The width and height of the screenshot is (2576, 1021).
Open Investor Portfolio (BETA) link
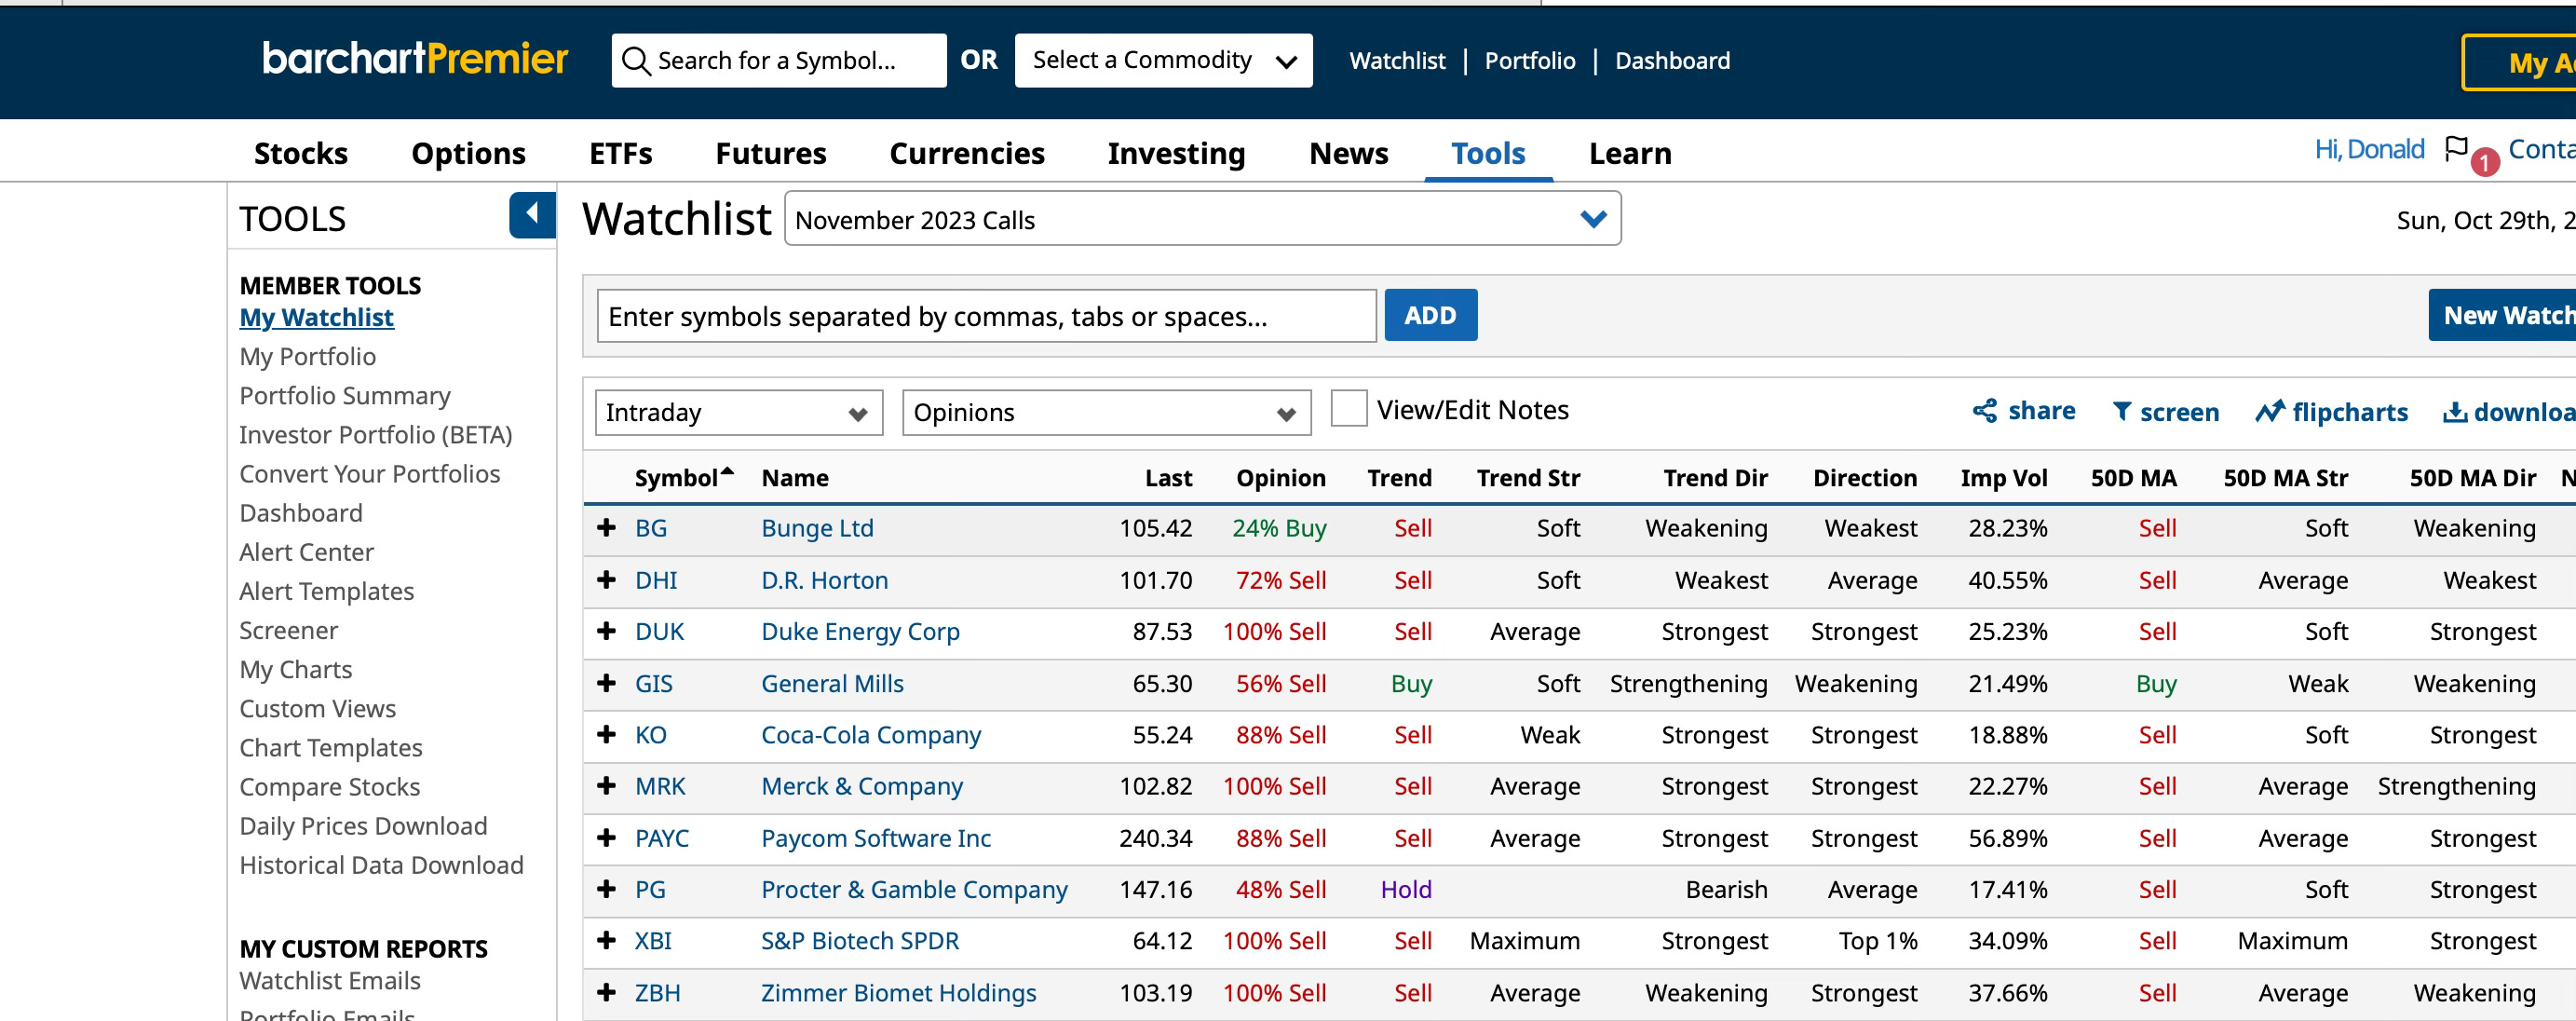point(375,434)
